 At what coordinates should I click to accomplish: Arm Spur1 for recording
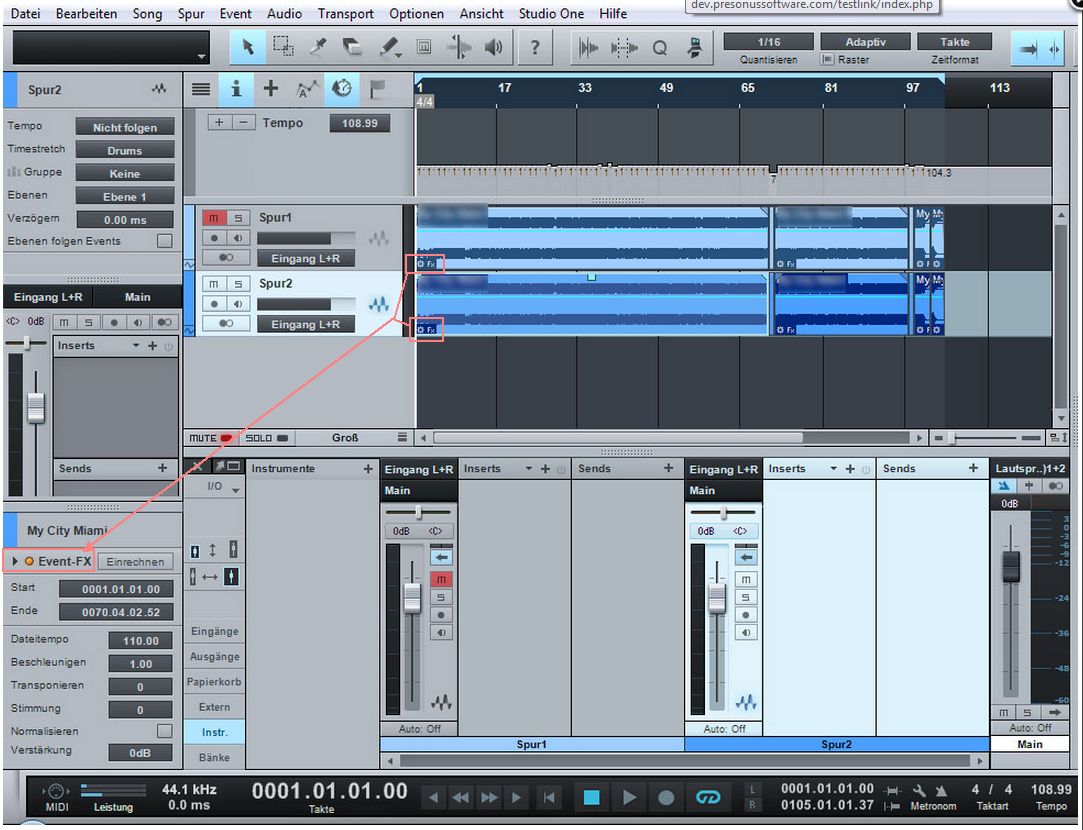[214, 238]
